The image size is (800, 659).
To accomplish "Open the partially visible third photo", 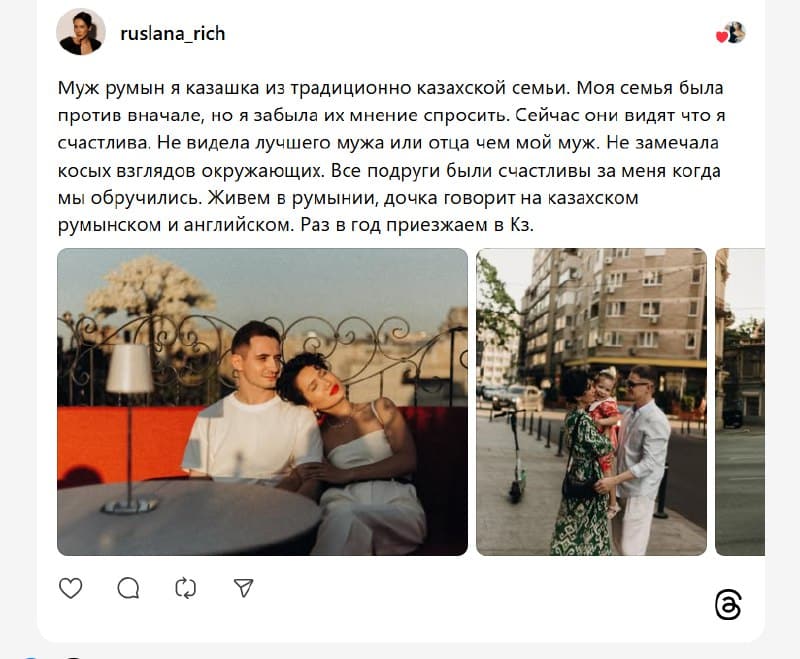I will (740, 402).
